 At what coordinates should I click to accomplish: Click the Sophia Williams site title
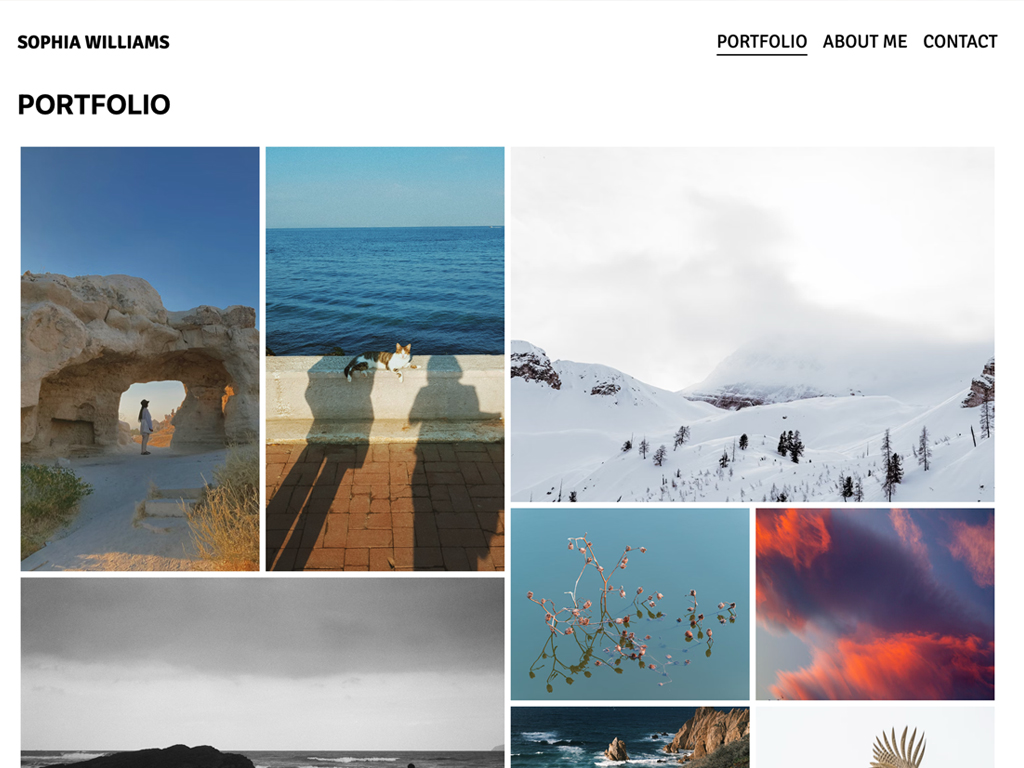pyautogui.click(x=93, y=42)
